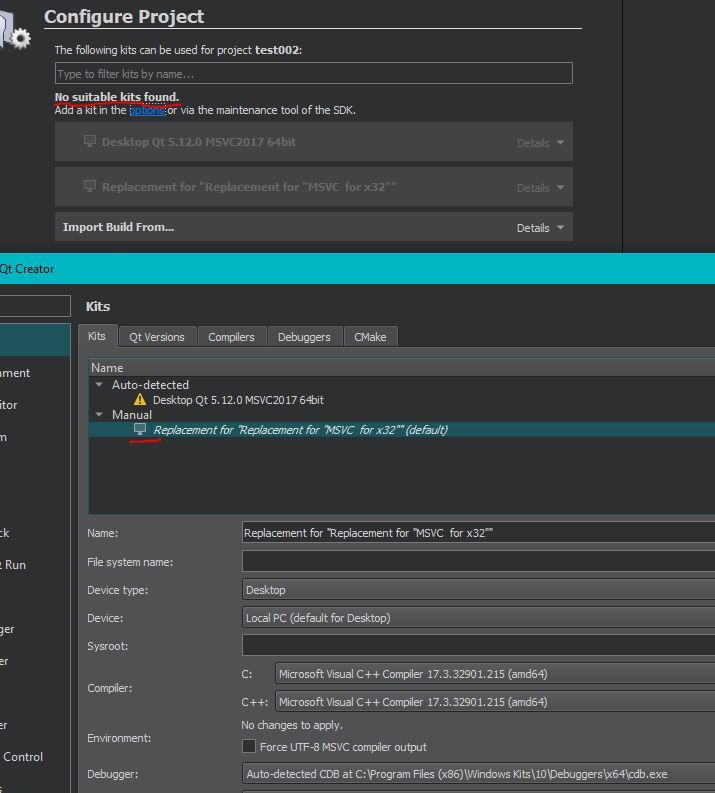Image resolution: width=715 pixels, height=793 pixels.
Task: Click the filter kits by name field
Action: coord(314,73)
